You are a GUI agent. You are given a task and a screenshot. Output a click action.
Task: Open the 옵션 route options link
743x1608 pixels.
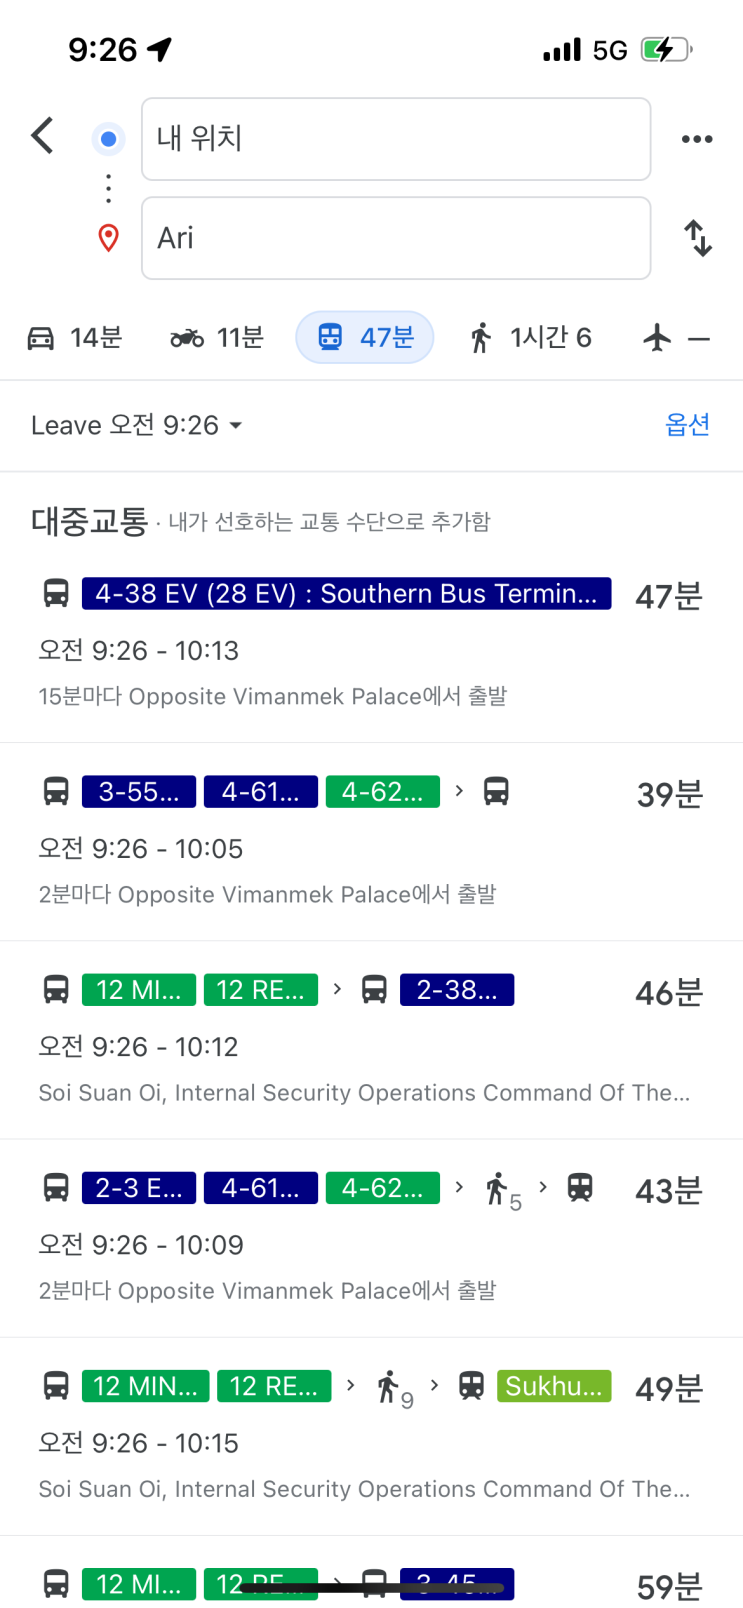click(687, 425)
